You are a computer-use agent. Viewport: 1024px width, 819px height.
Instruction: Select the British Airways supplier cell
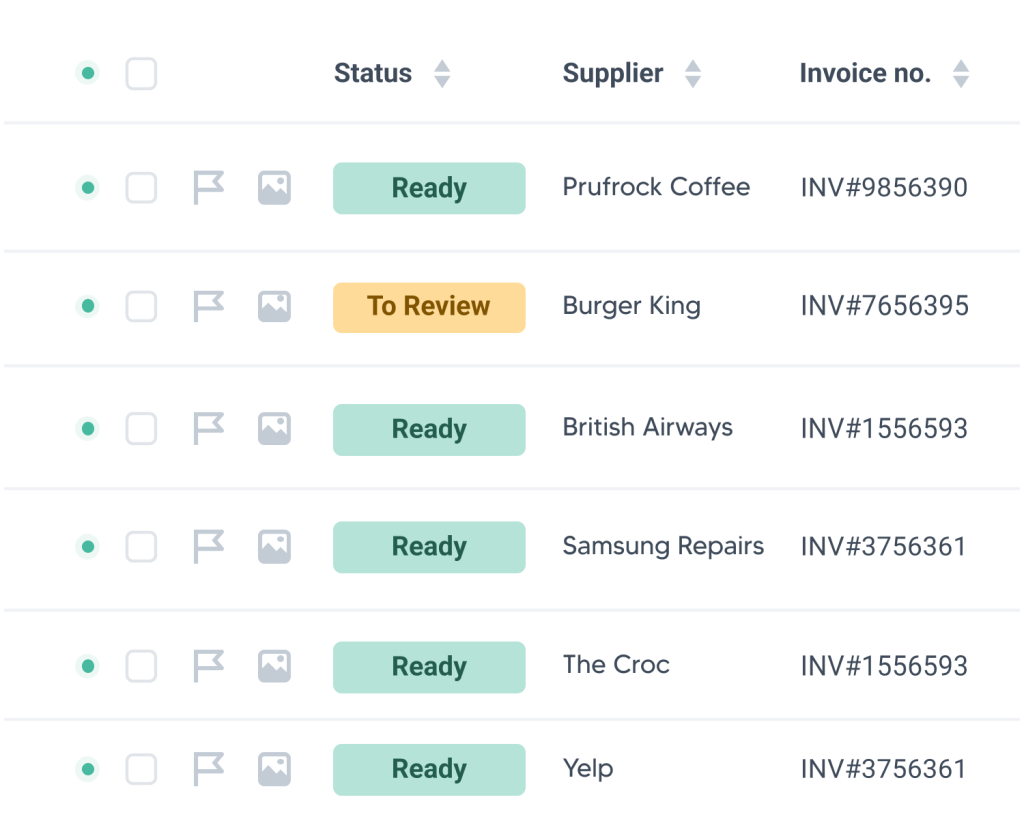[x=647, y=427]
